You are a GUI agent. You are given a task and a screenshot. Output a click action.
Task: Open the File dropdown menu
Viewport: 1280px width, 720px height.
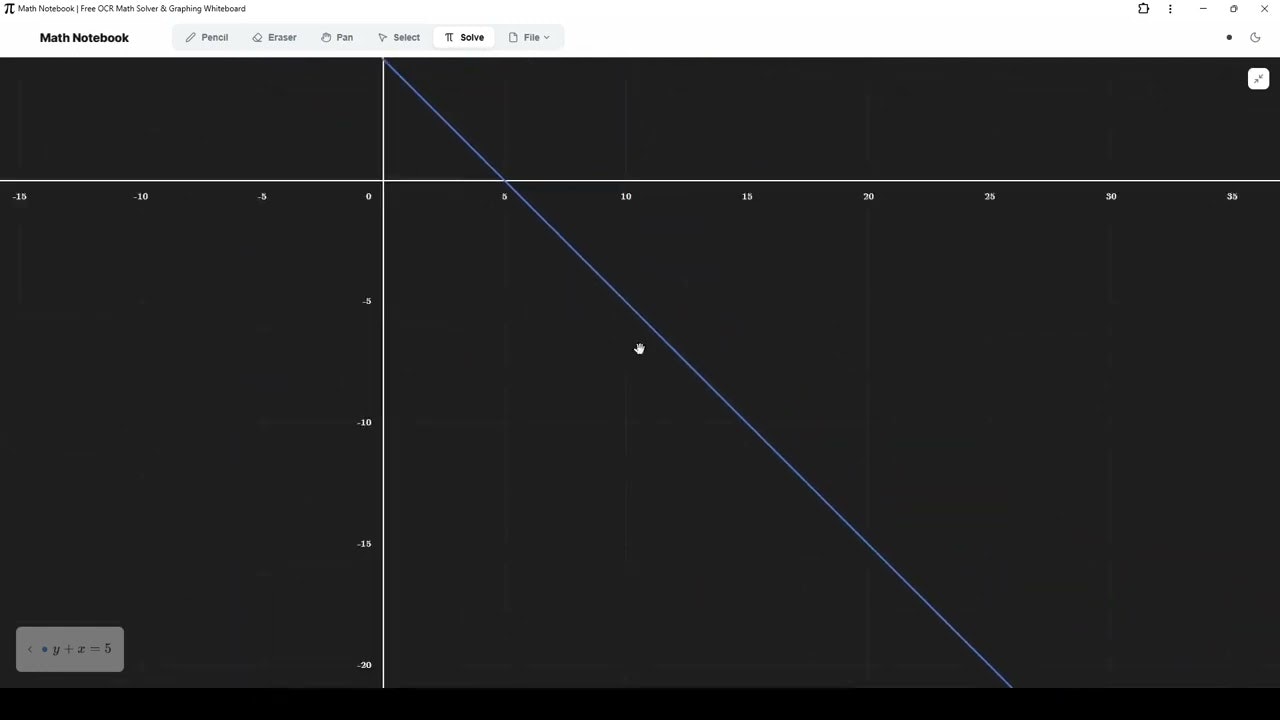click(529, 37)
